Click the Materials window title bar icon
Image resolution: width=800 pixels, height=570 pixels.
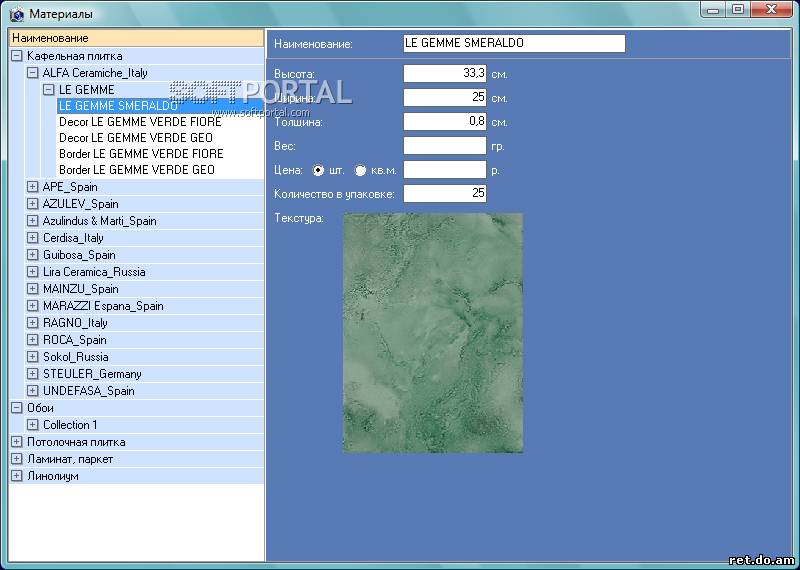coord(15,14)
